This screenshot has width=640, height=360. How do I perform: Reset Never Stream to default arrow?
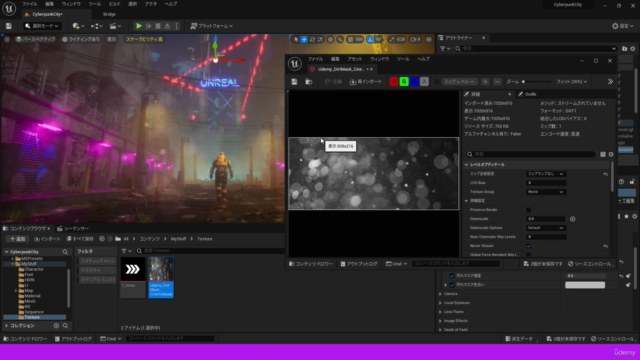(x=606, y=246)
